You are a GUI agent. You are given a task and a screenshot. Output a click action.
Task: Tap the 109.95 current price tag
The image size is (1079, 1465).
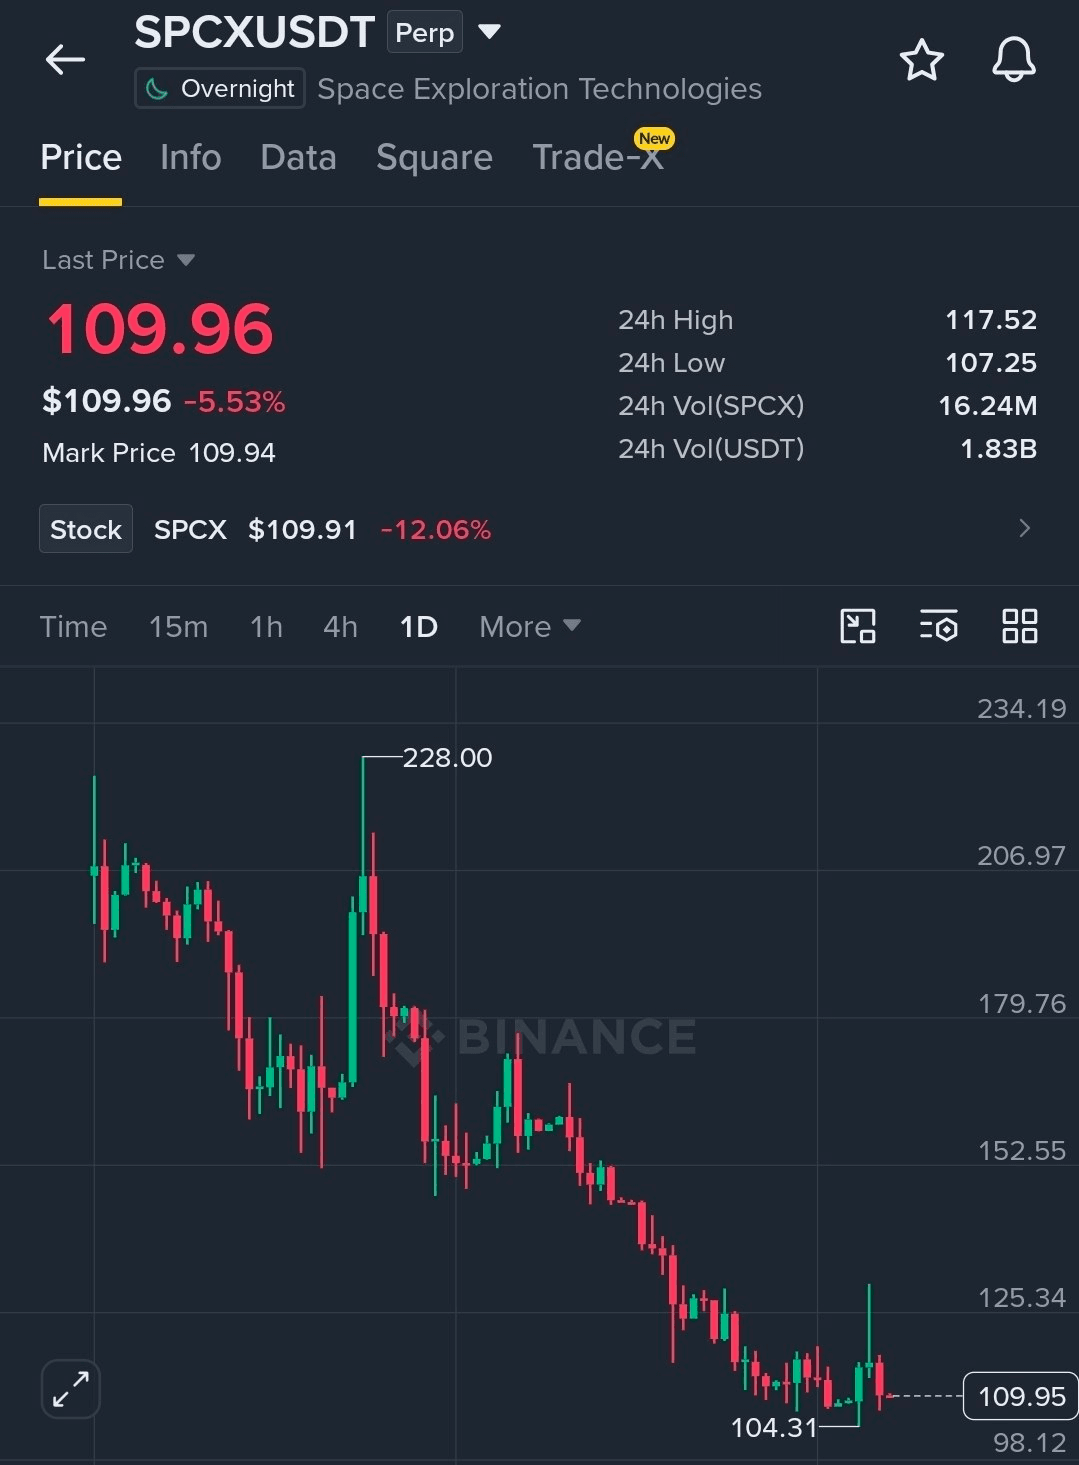(1020, 1396)
